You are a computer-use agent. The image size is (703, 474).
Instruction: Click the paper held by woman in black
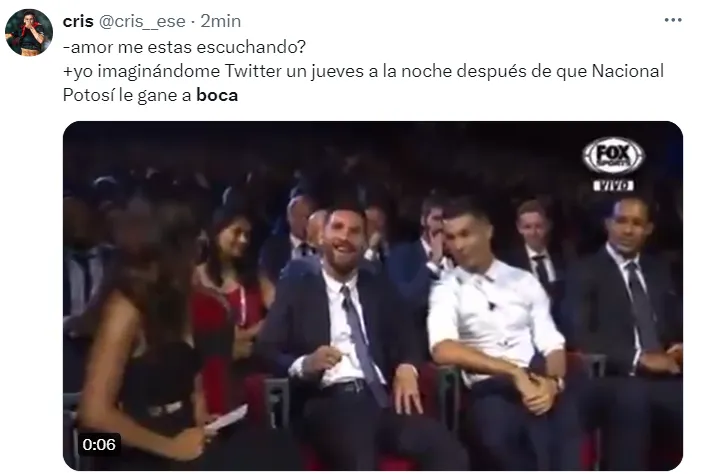(x=226, y=419)
